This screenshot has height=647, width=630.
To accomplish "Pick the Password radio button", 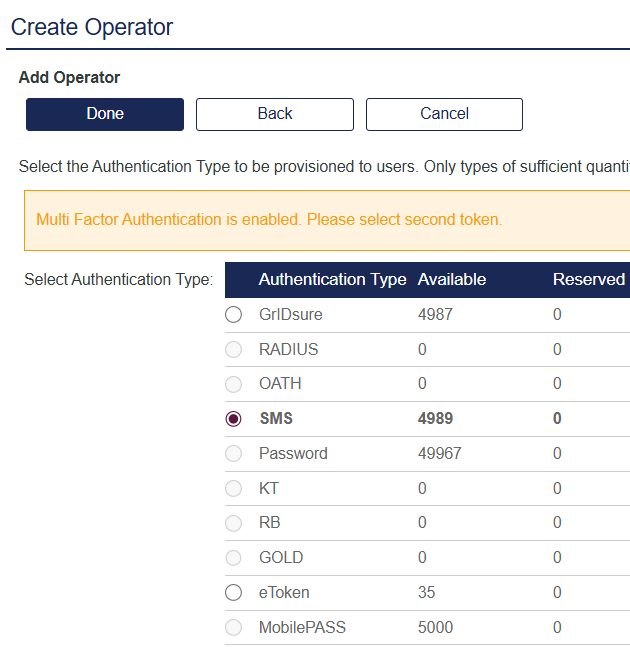I will pyautogui.click(x=234, y=454).
